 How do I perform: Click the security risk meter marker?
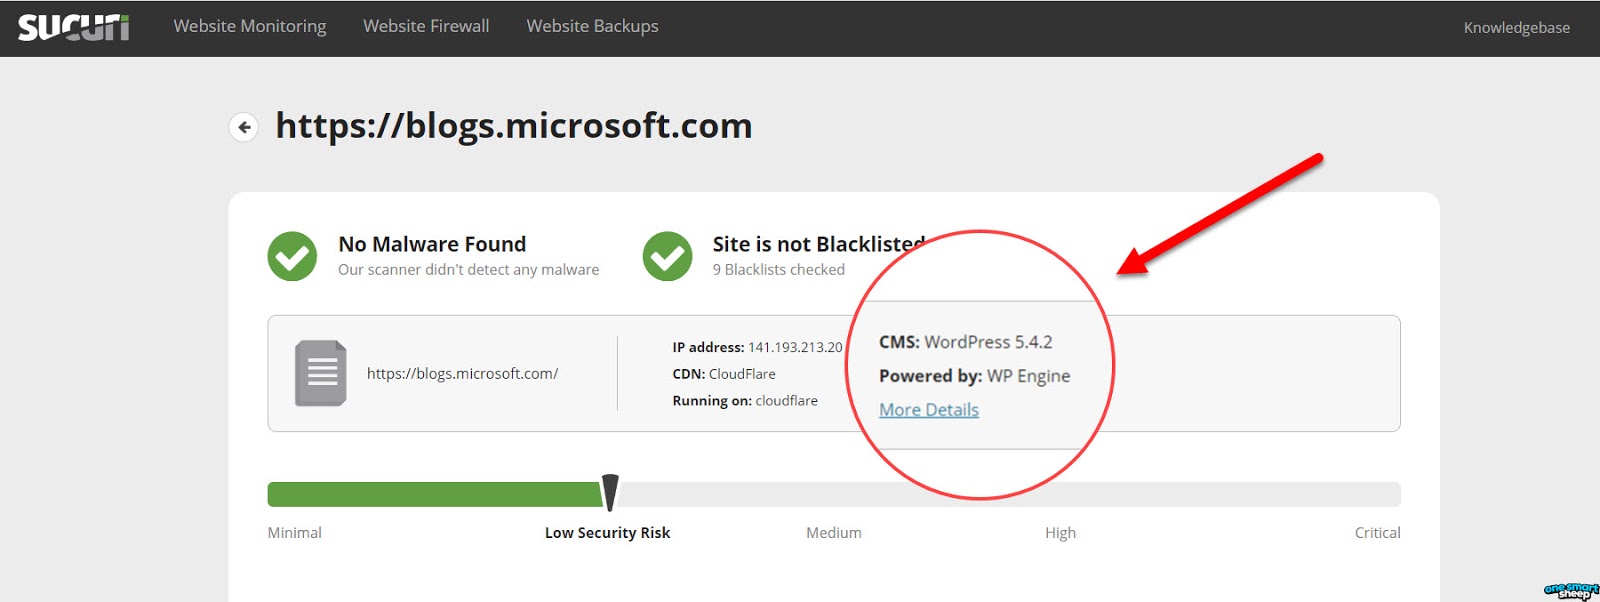tap(610, 492)
